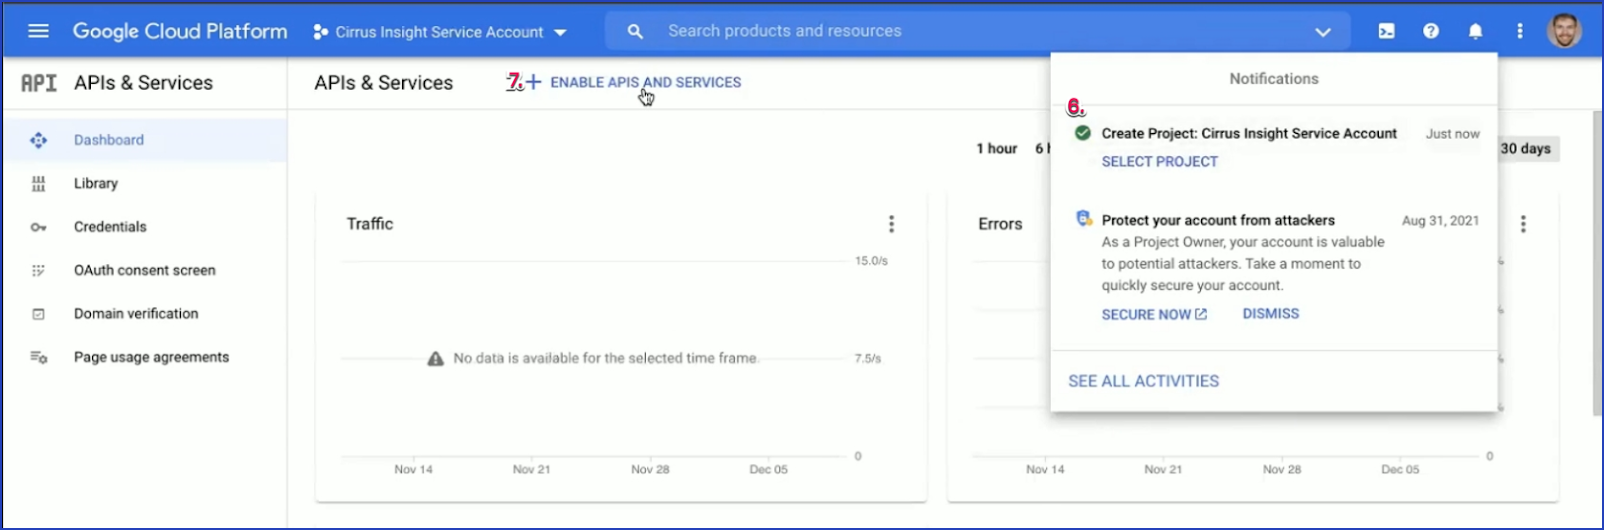Activate Cloud Shell icon
The width and height of the screenshot is (1604, 530).
[x=1386, y=31]
